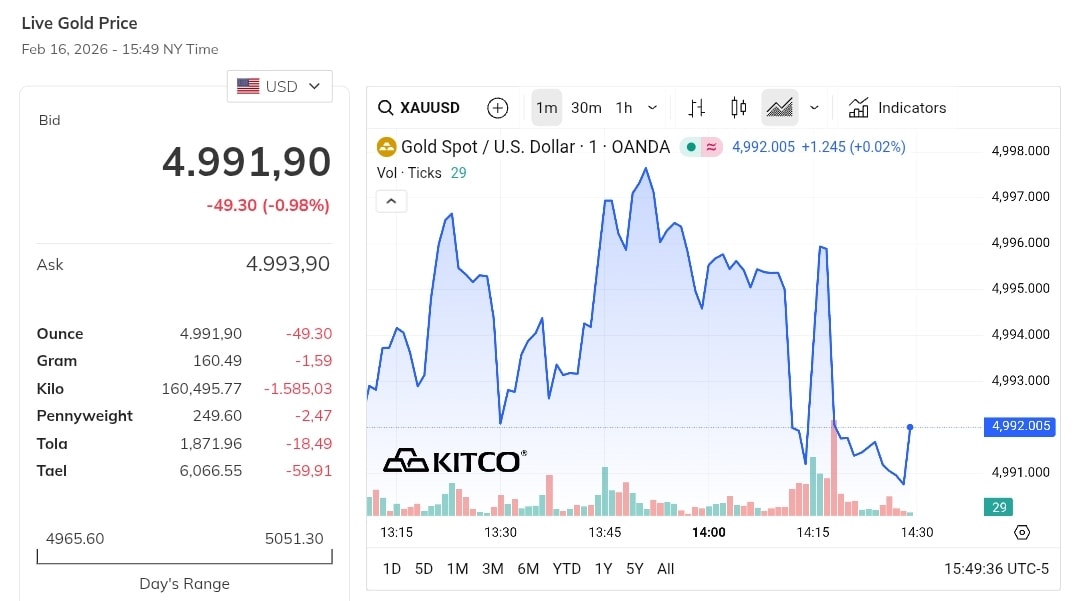This screenshot has width=1080, height=601.
Task: Open chart settings hexagon icon
Action: pyautogui.click(x=1021, y=532)
